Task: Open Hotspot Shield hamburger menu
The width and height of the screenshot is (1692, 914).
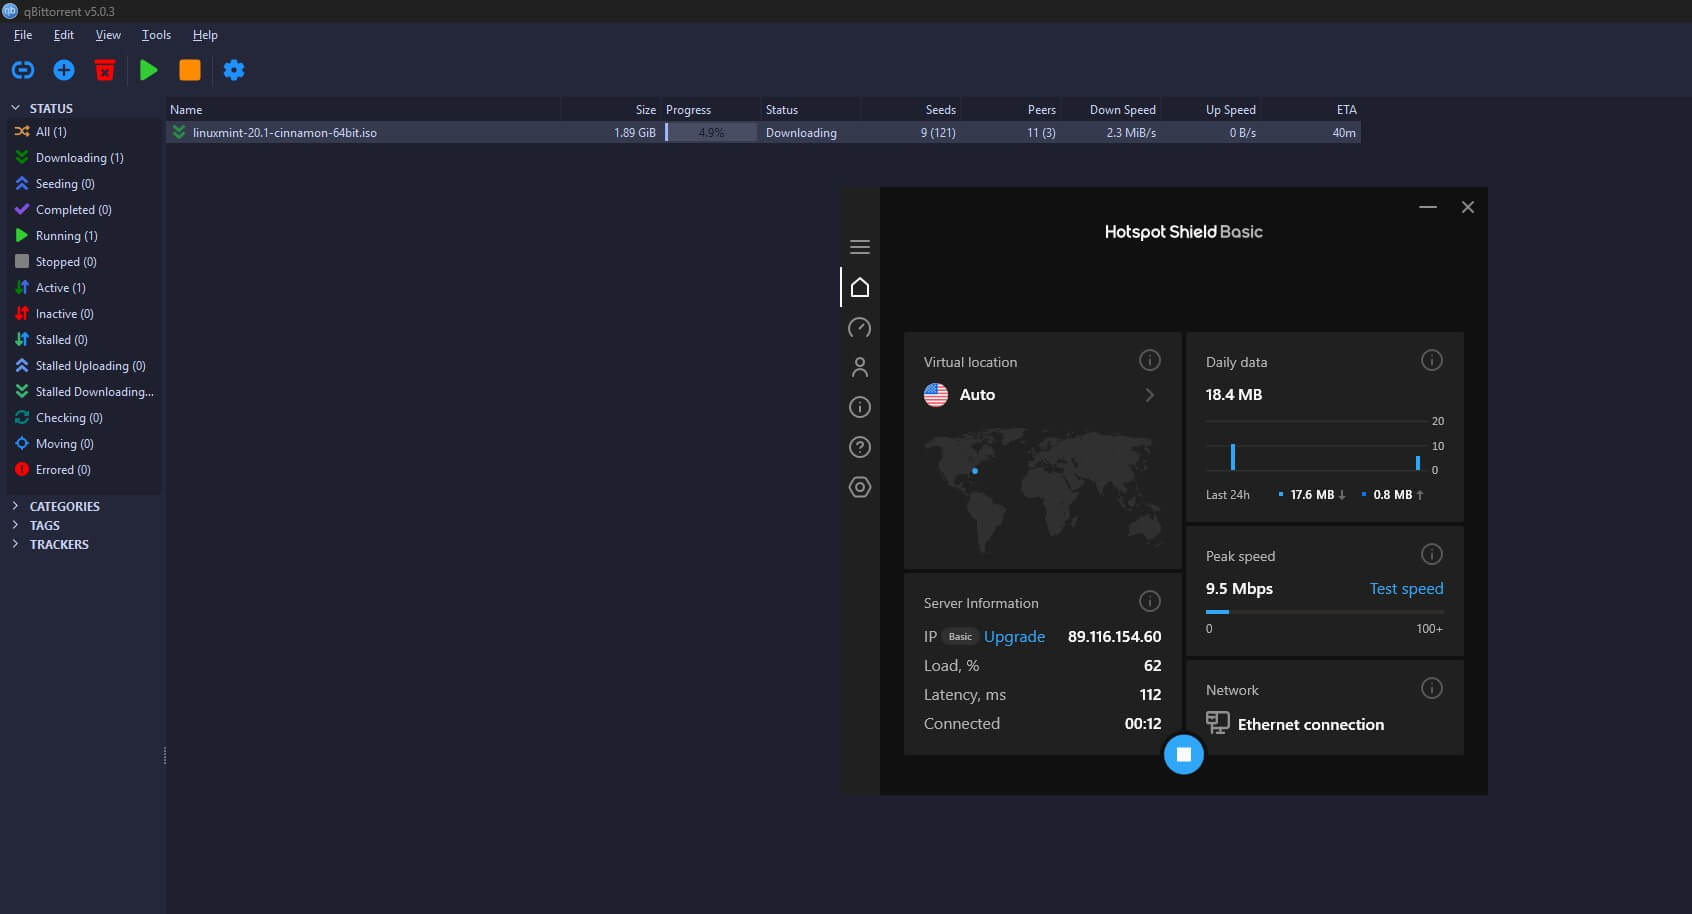Action: [860, 246]
